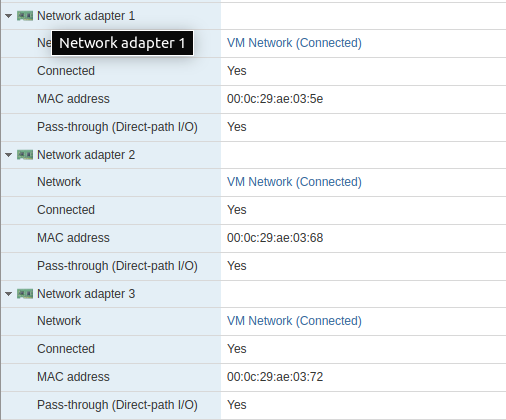506x420 pixels.
Task: Click the black Network adapter 1 tooltip
Action: pos(122,43)
